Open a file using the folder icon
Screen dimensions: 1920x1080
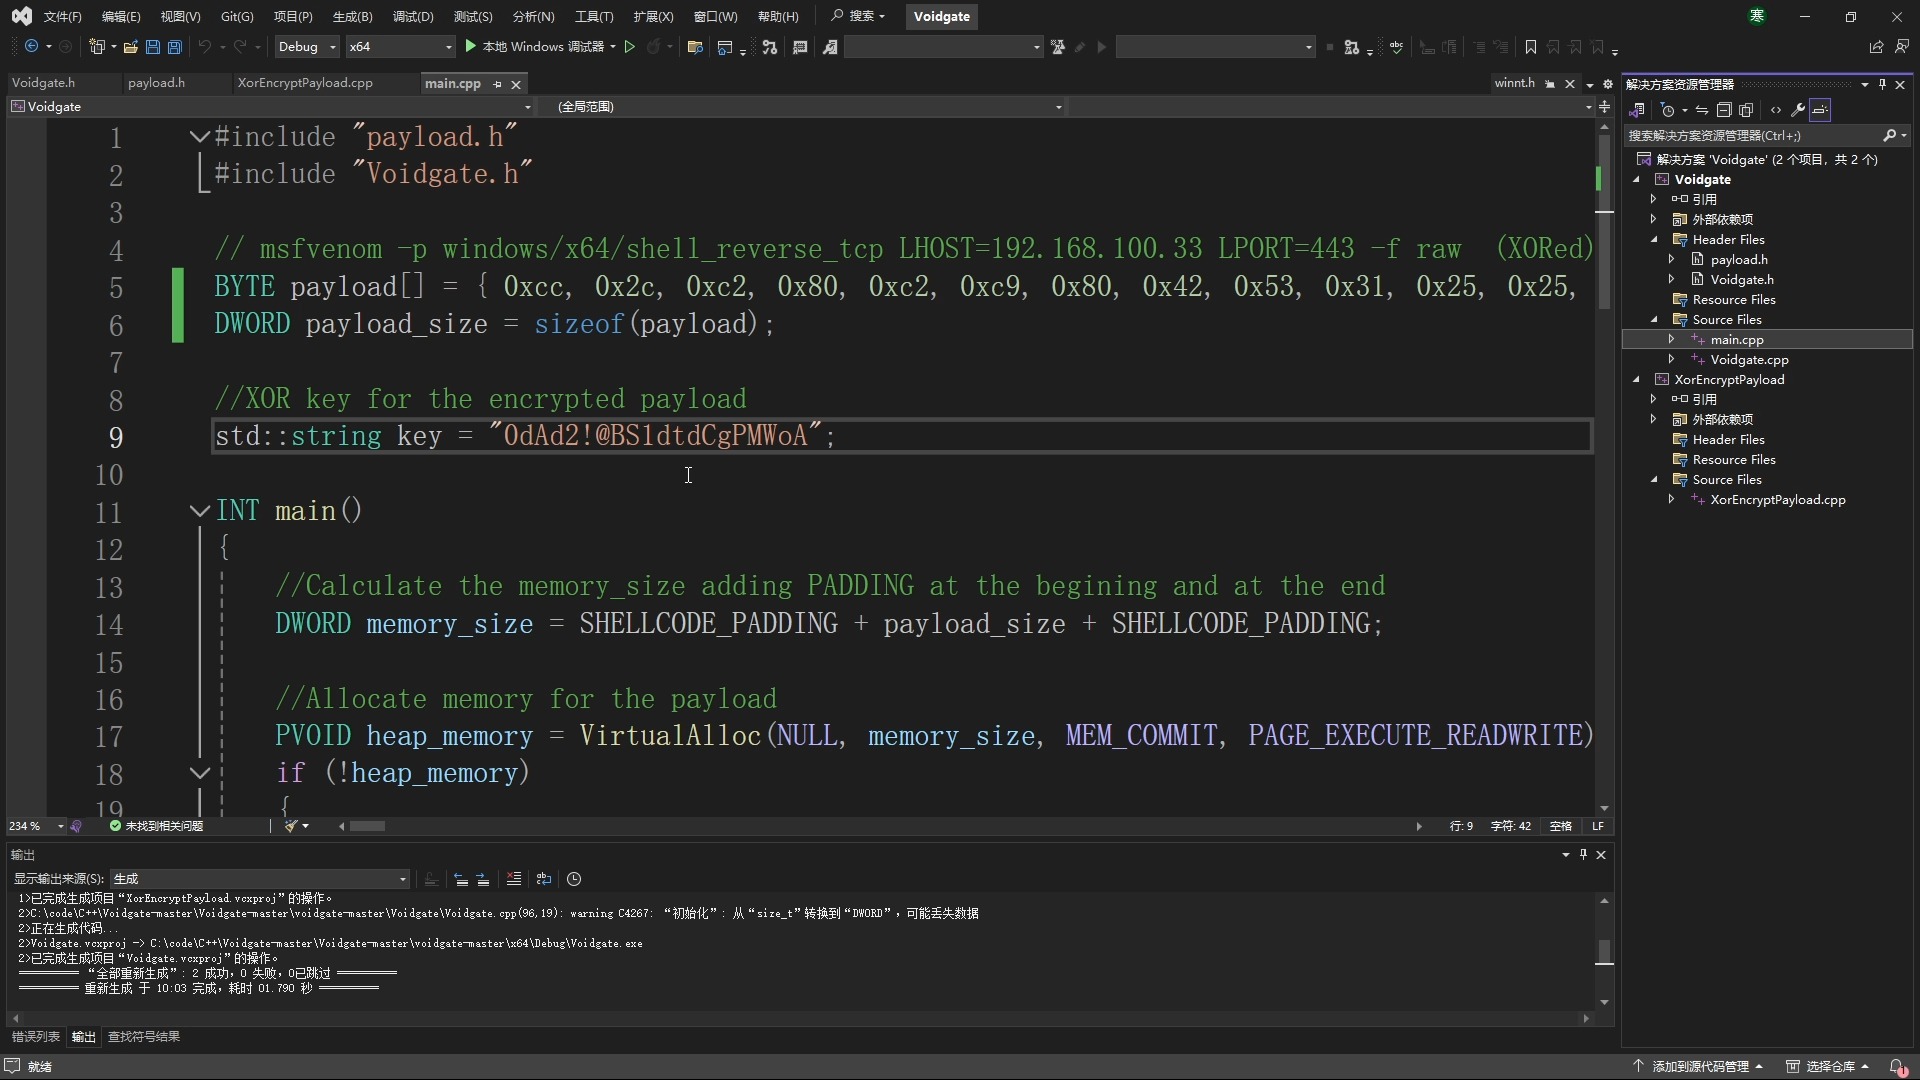pos(130,47)
